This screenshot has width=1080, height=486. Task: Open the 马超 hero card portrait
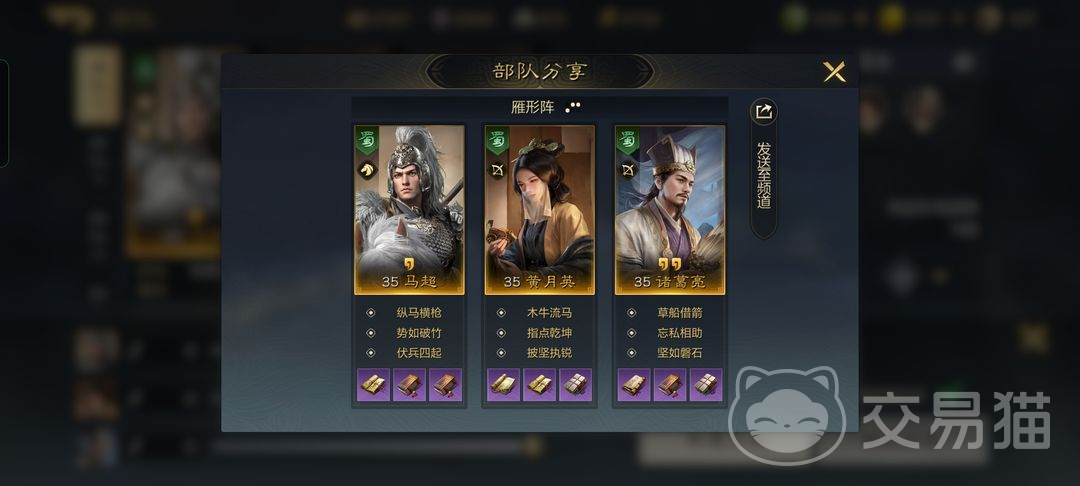coord(409,209)
